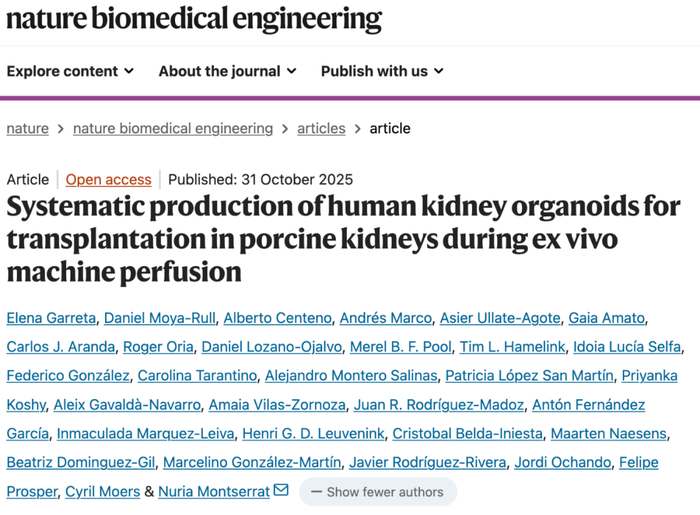Screen dimensions: 700x515
Task: Open the About the journal menu
Action: 227,71
